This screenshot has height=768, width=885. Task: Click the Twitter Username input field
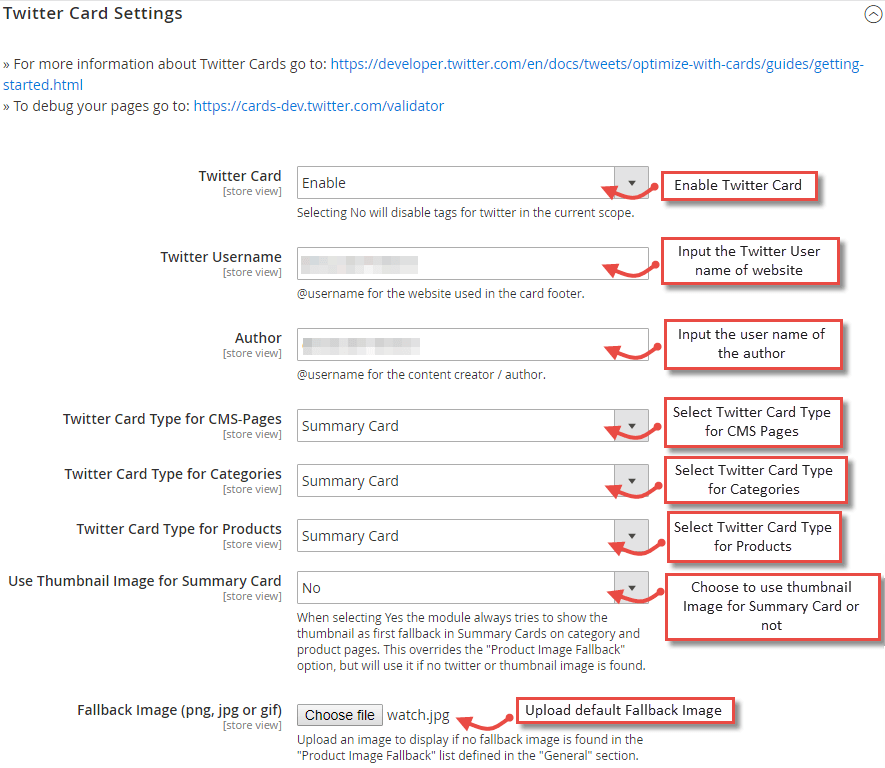[472, 264]
